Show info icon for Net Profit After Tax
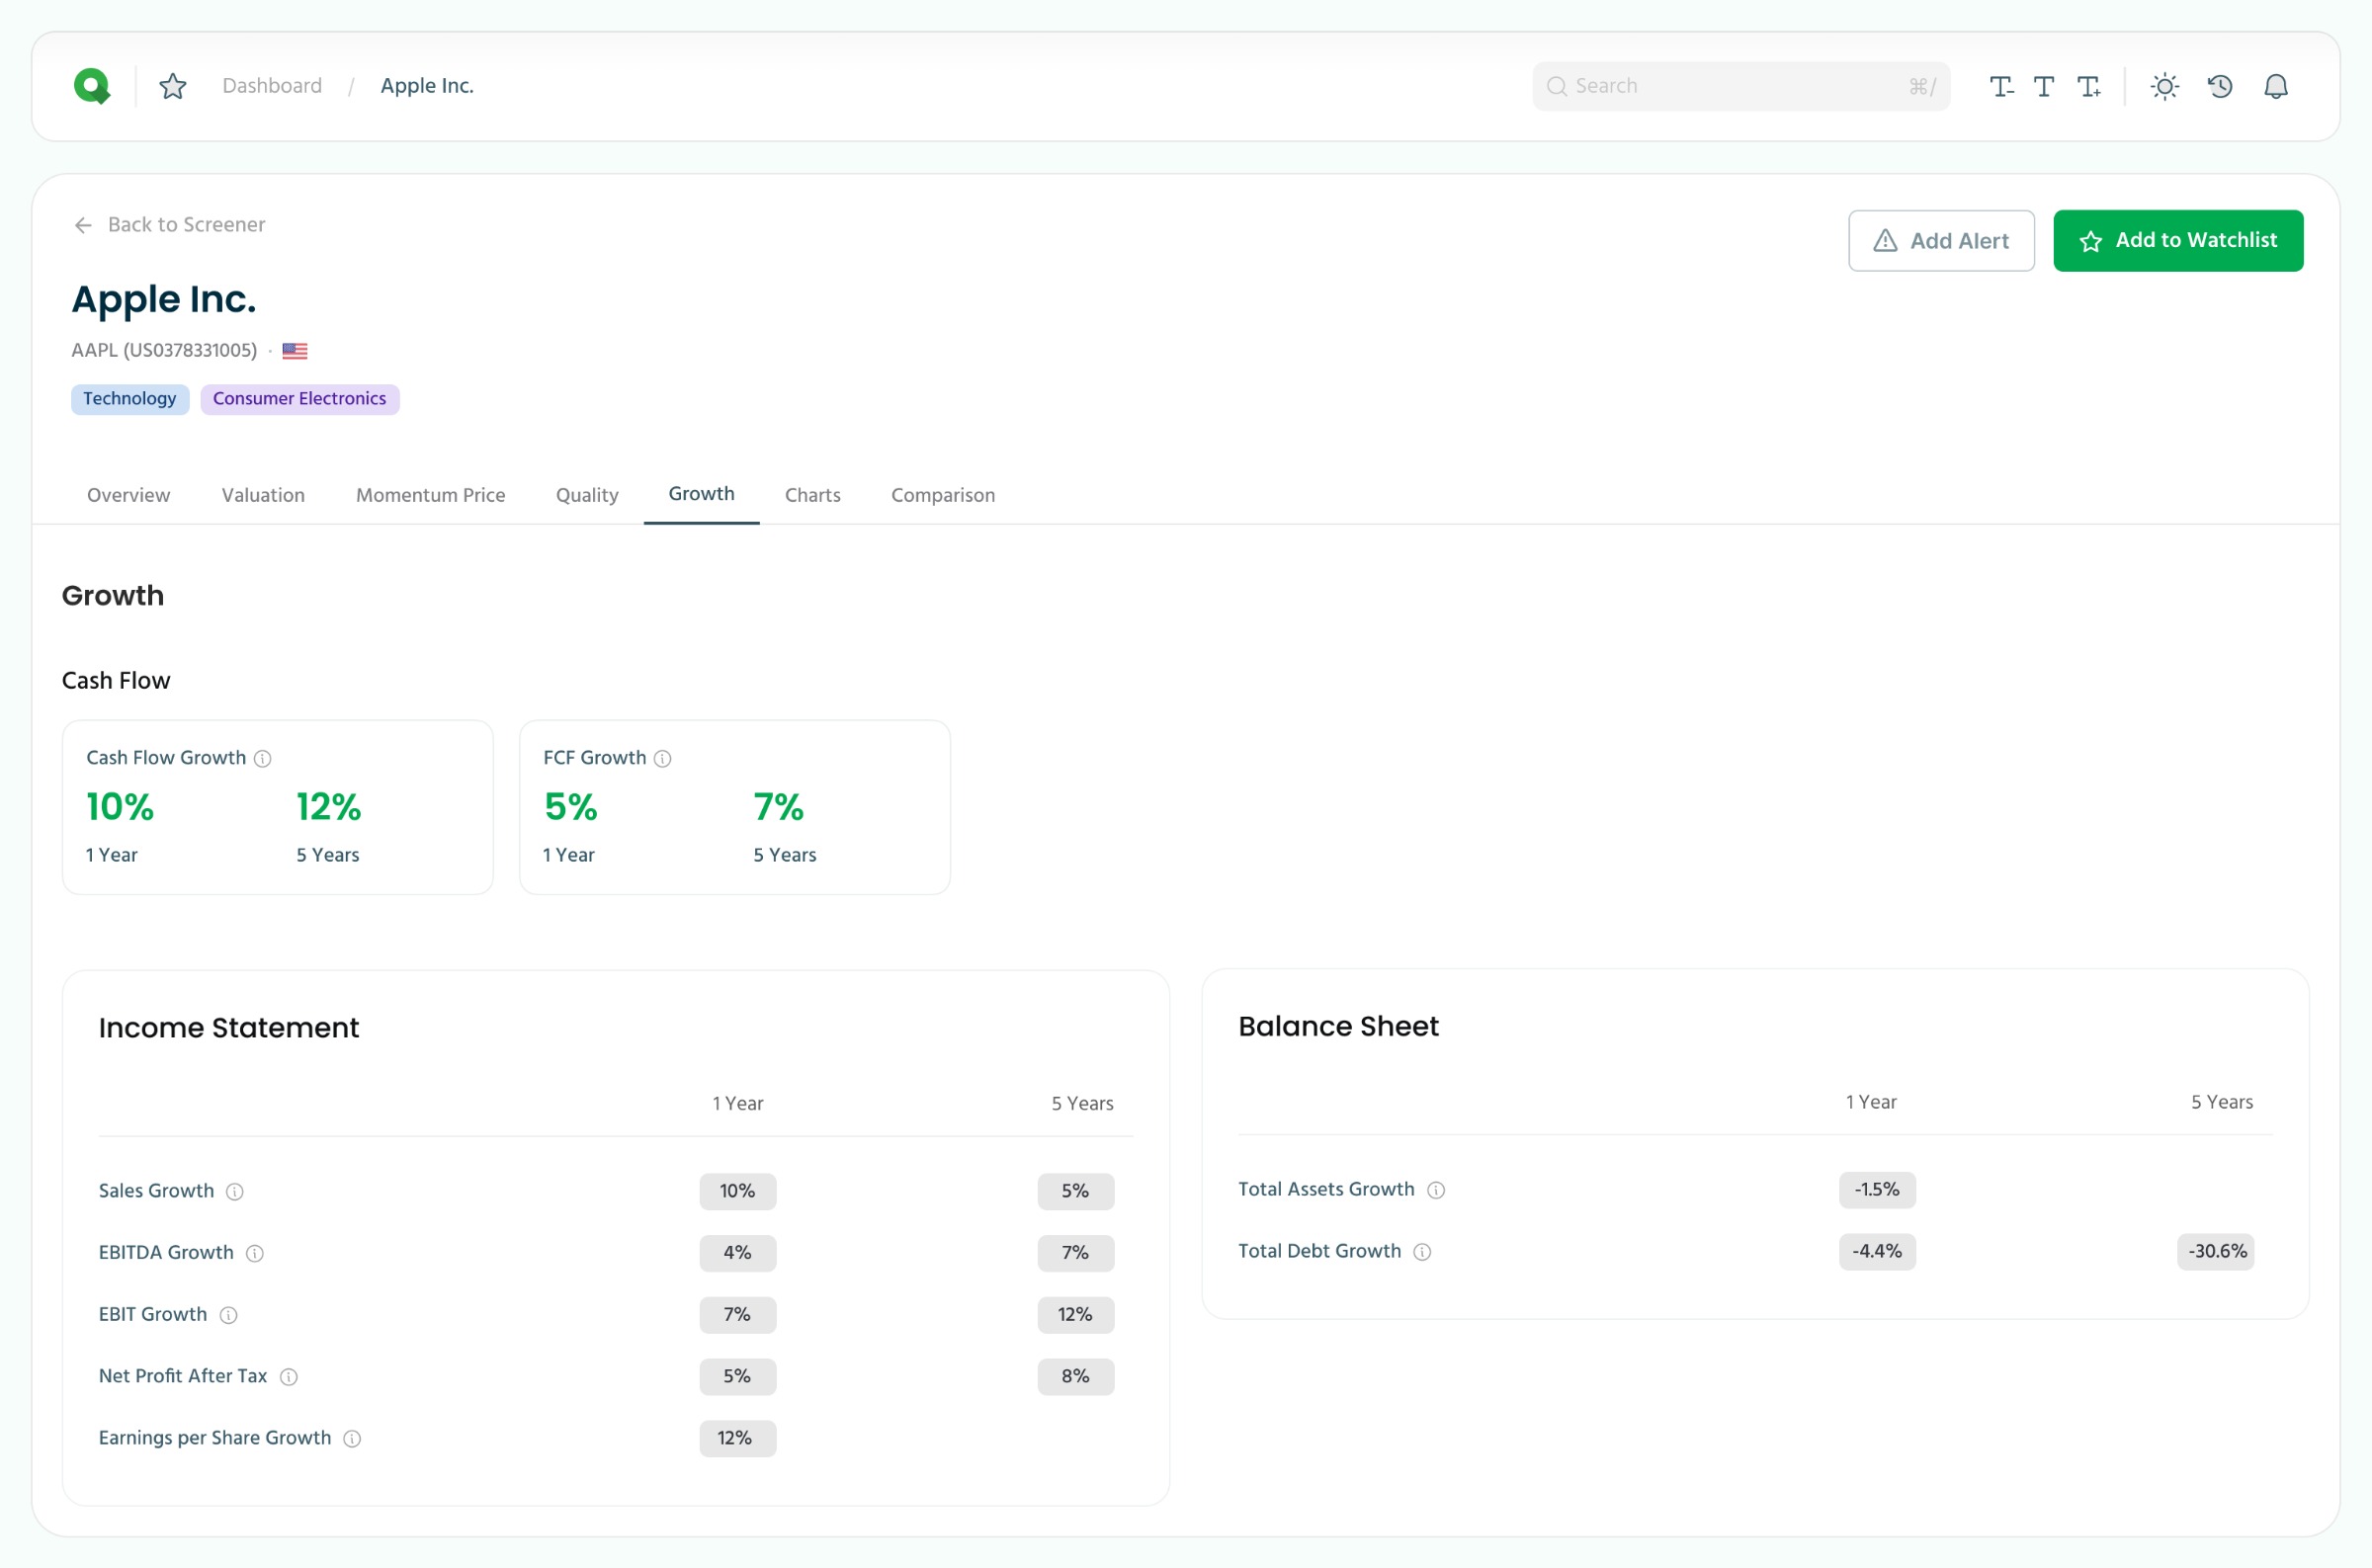The width and height of the screenshot is (2372, 1568). point(289,1377)
